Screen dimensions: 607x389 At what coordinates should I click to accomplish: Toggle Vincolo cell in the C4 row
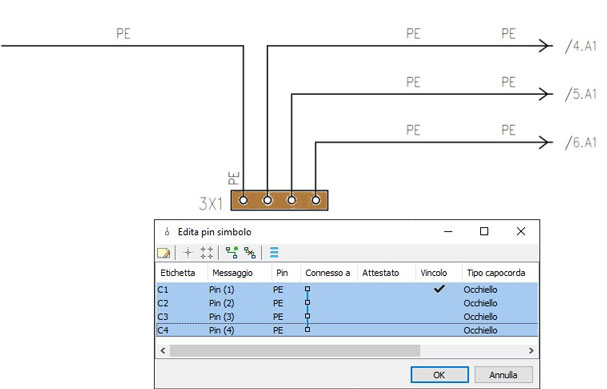pyautogui.click(x=439, y=330)
